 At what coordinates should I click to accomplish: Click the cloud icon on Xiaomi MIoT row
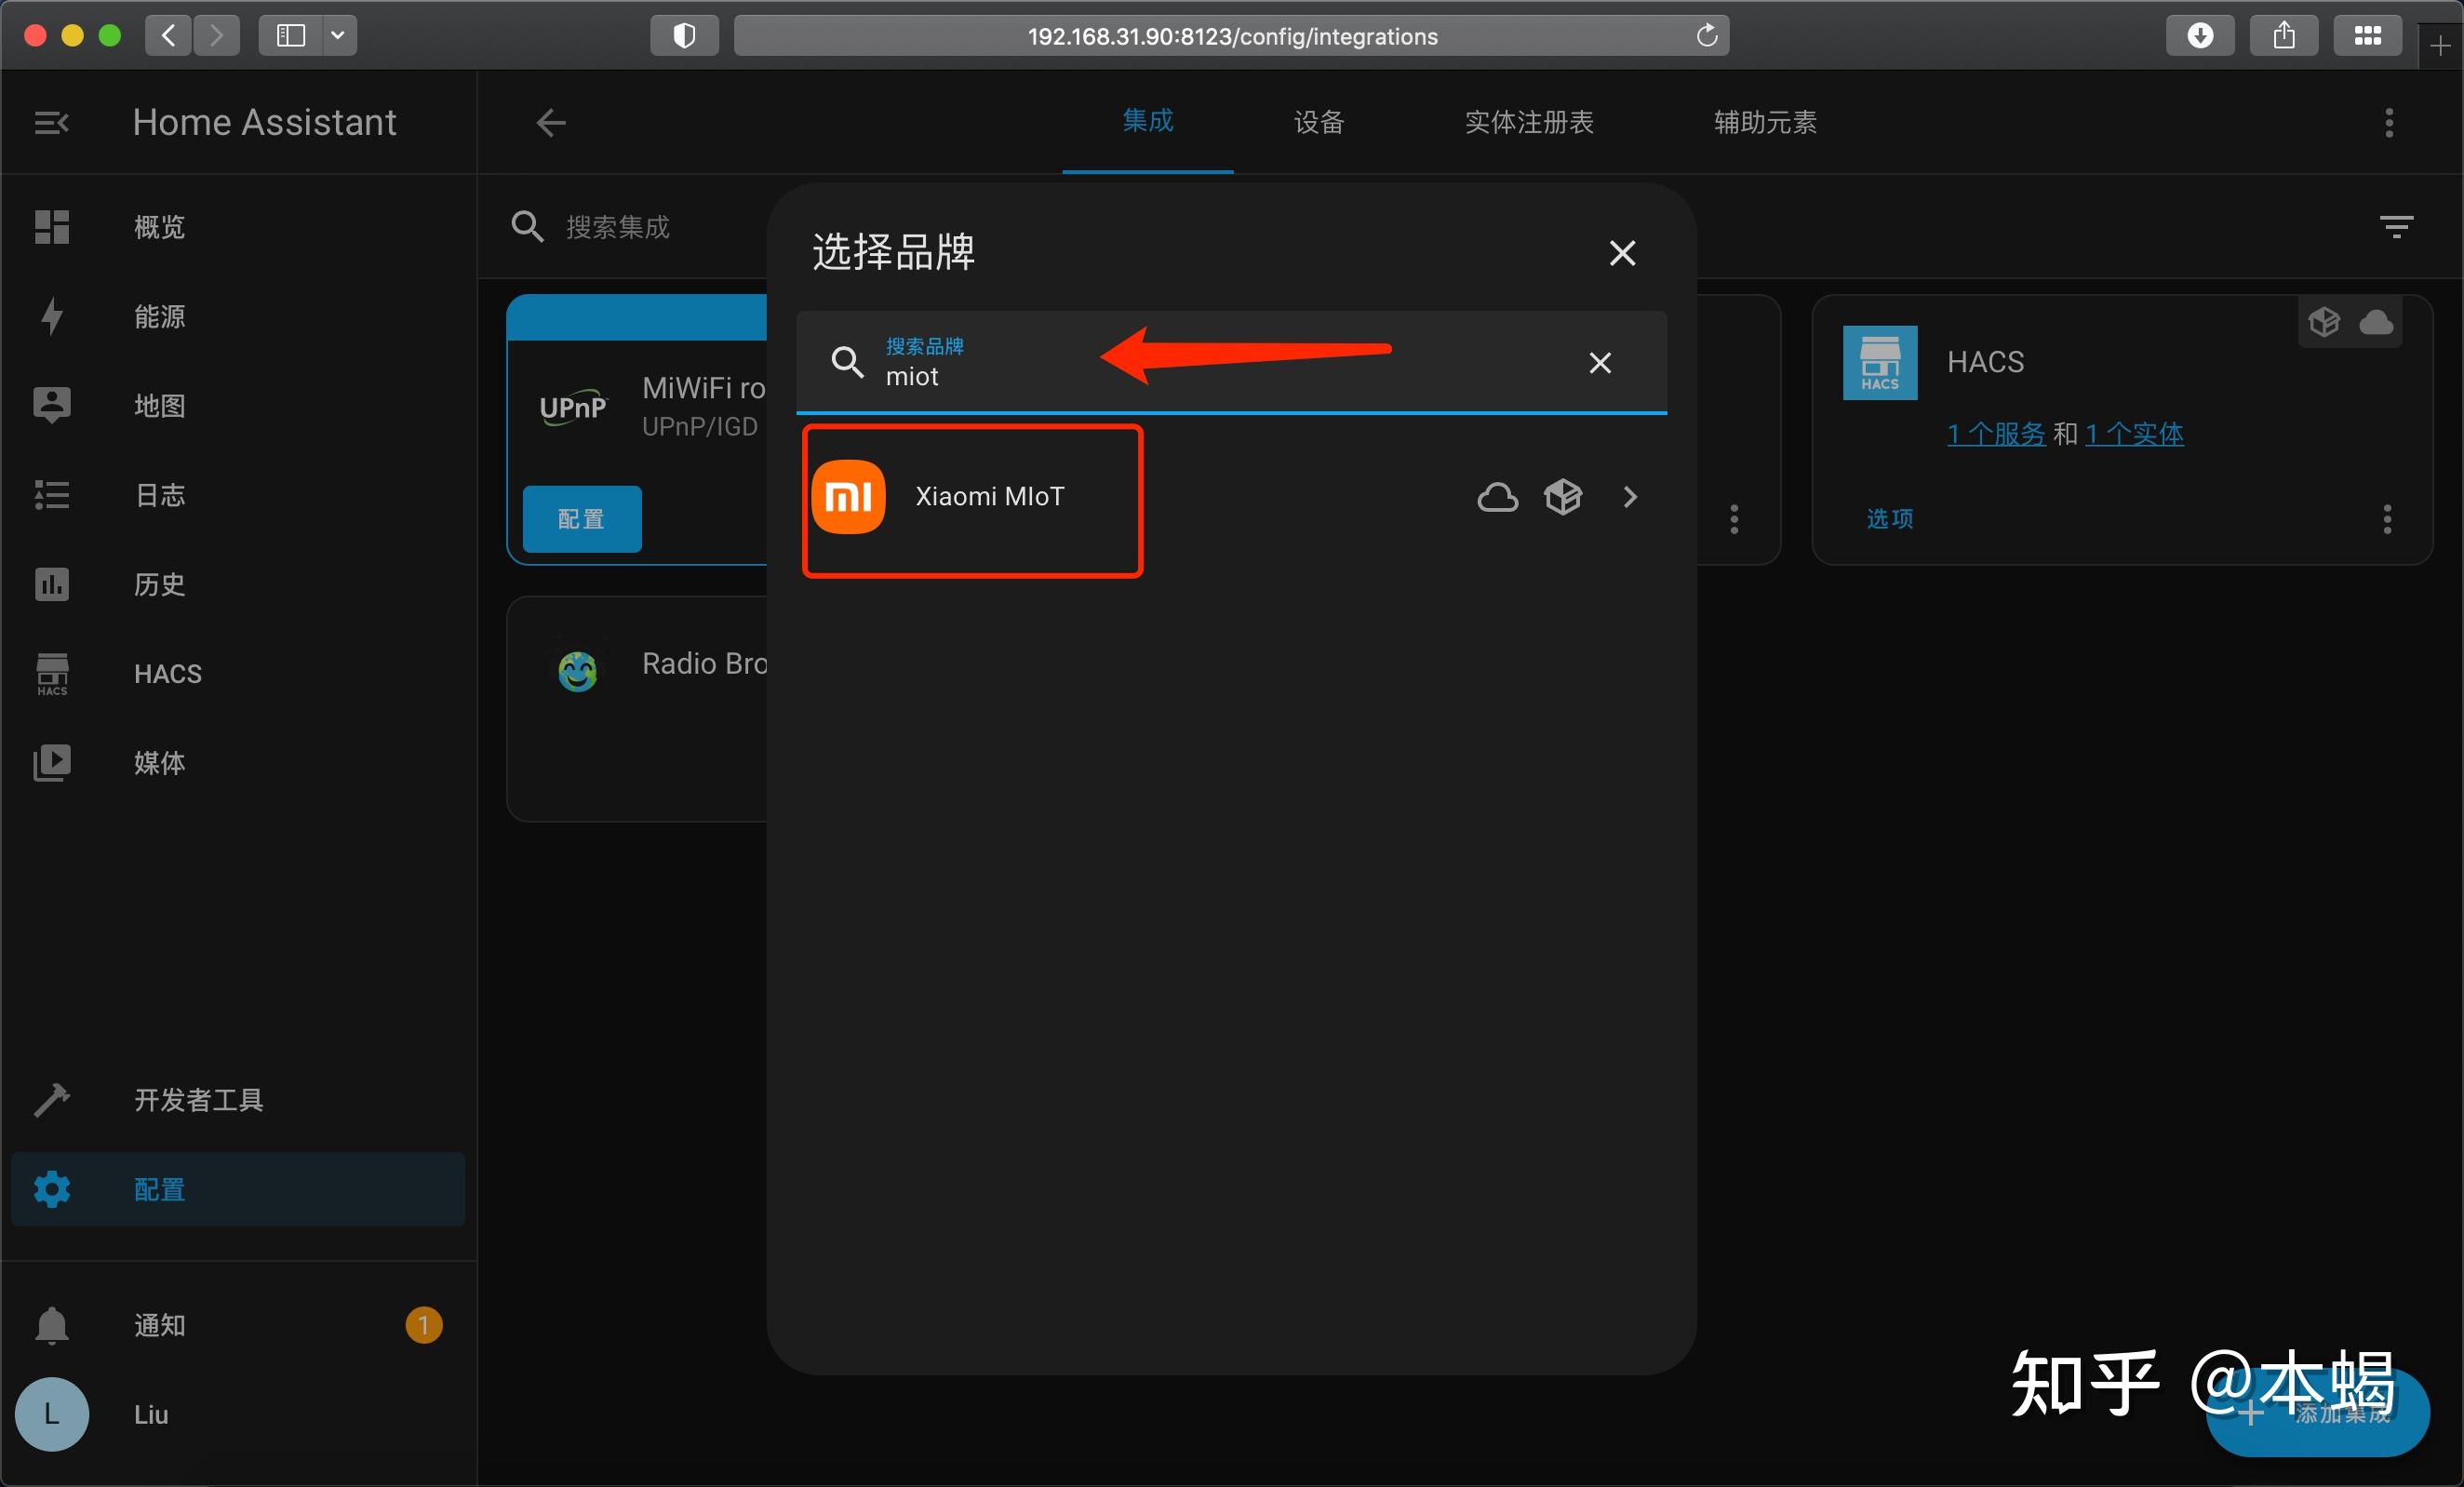[x=1496, y=497]
